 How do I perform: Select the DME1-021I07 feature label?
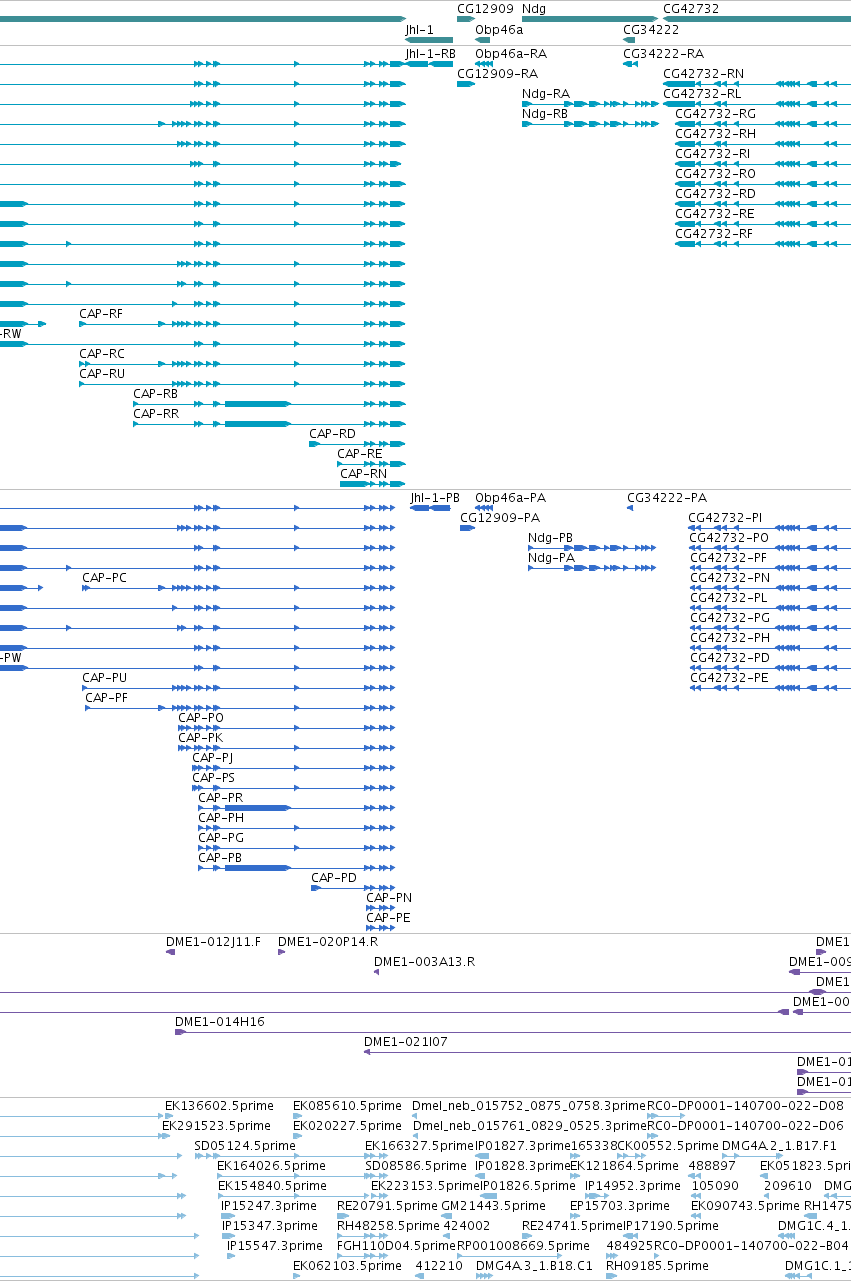406,1042
